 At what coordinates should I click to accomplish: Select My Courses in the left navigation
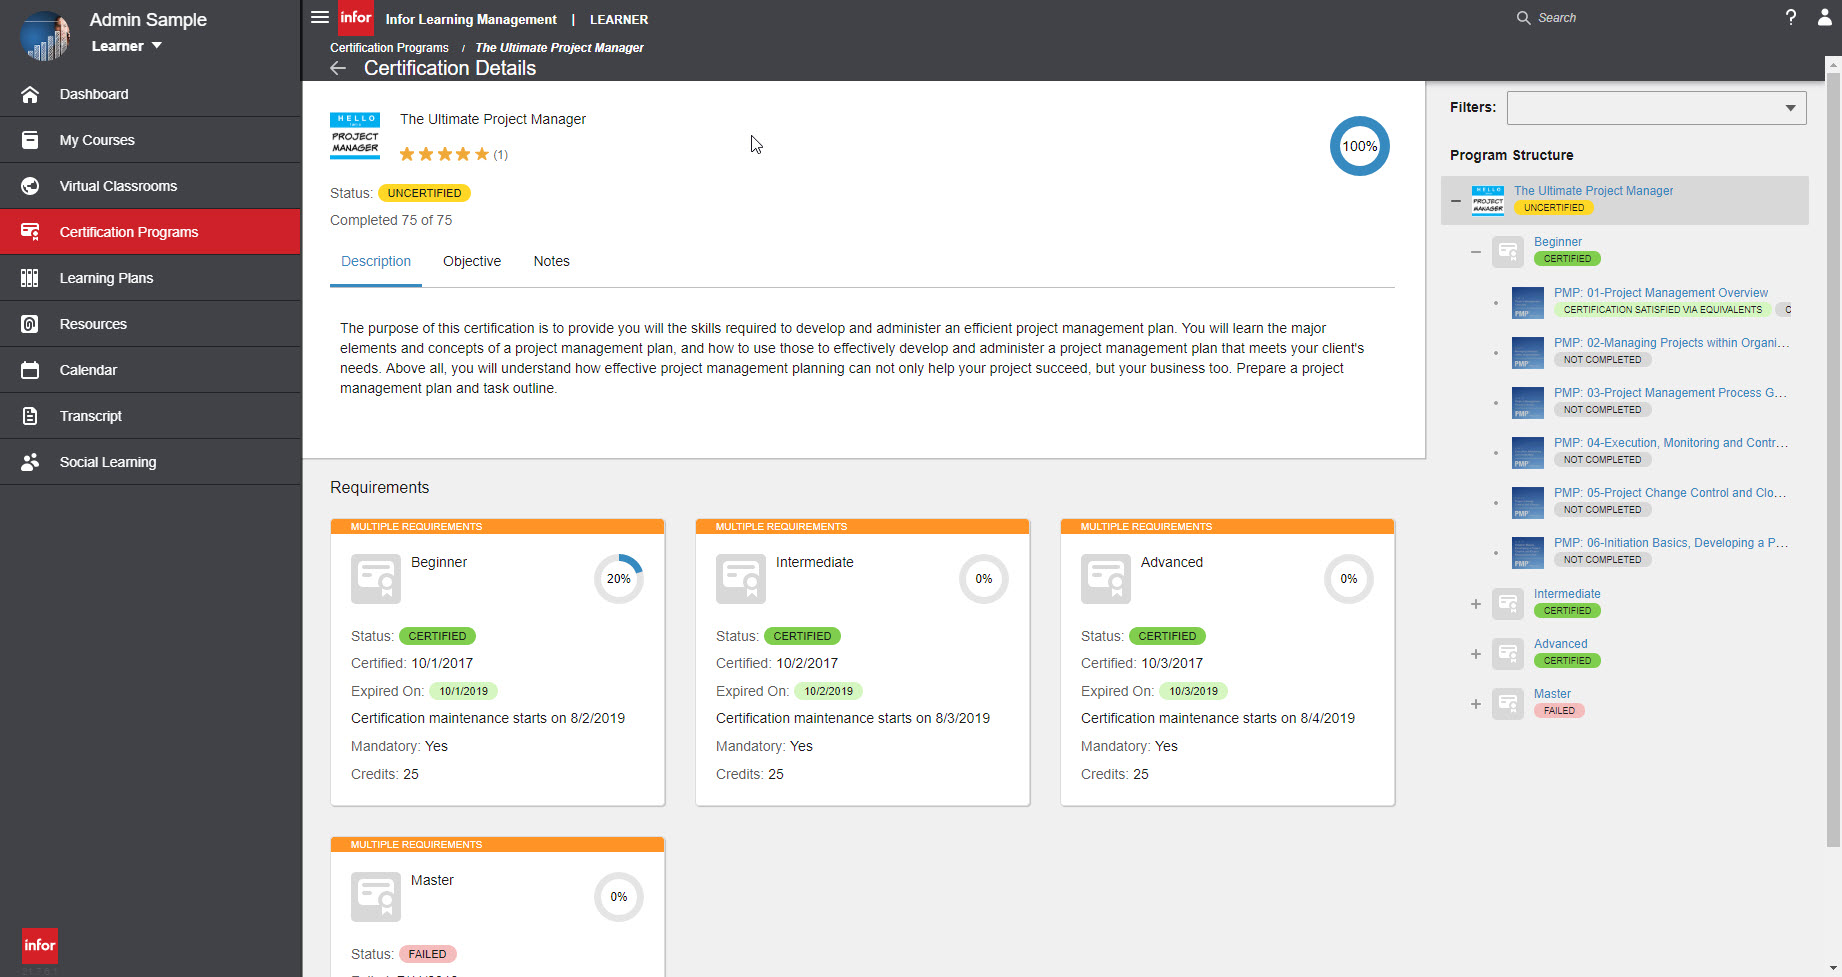(x=96, y=139)
